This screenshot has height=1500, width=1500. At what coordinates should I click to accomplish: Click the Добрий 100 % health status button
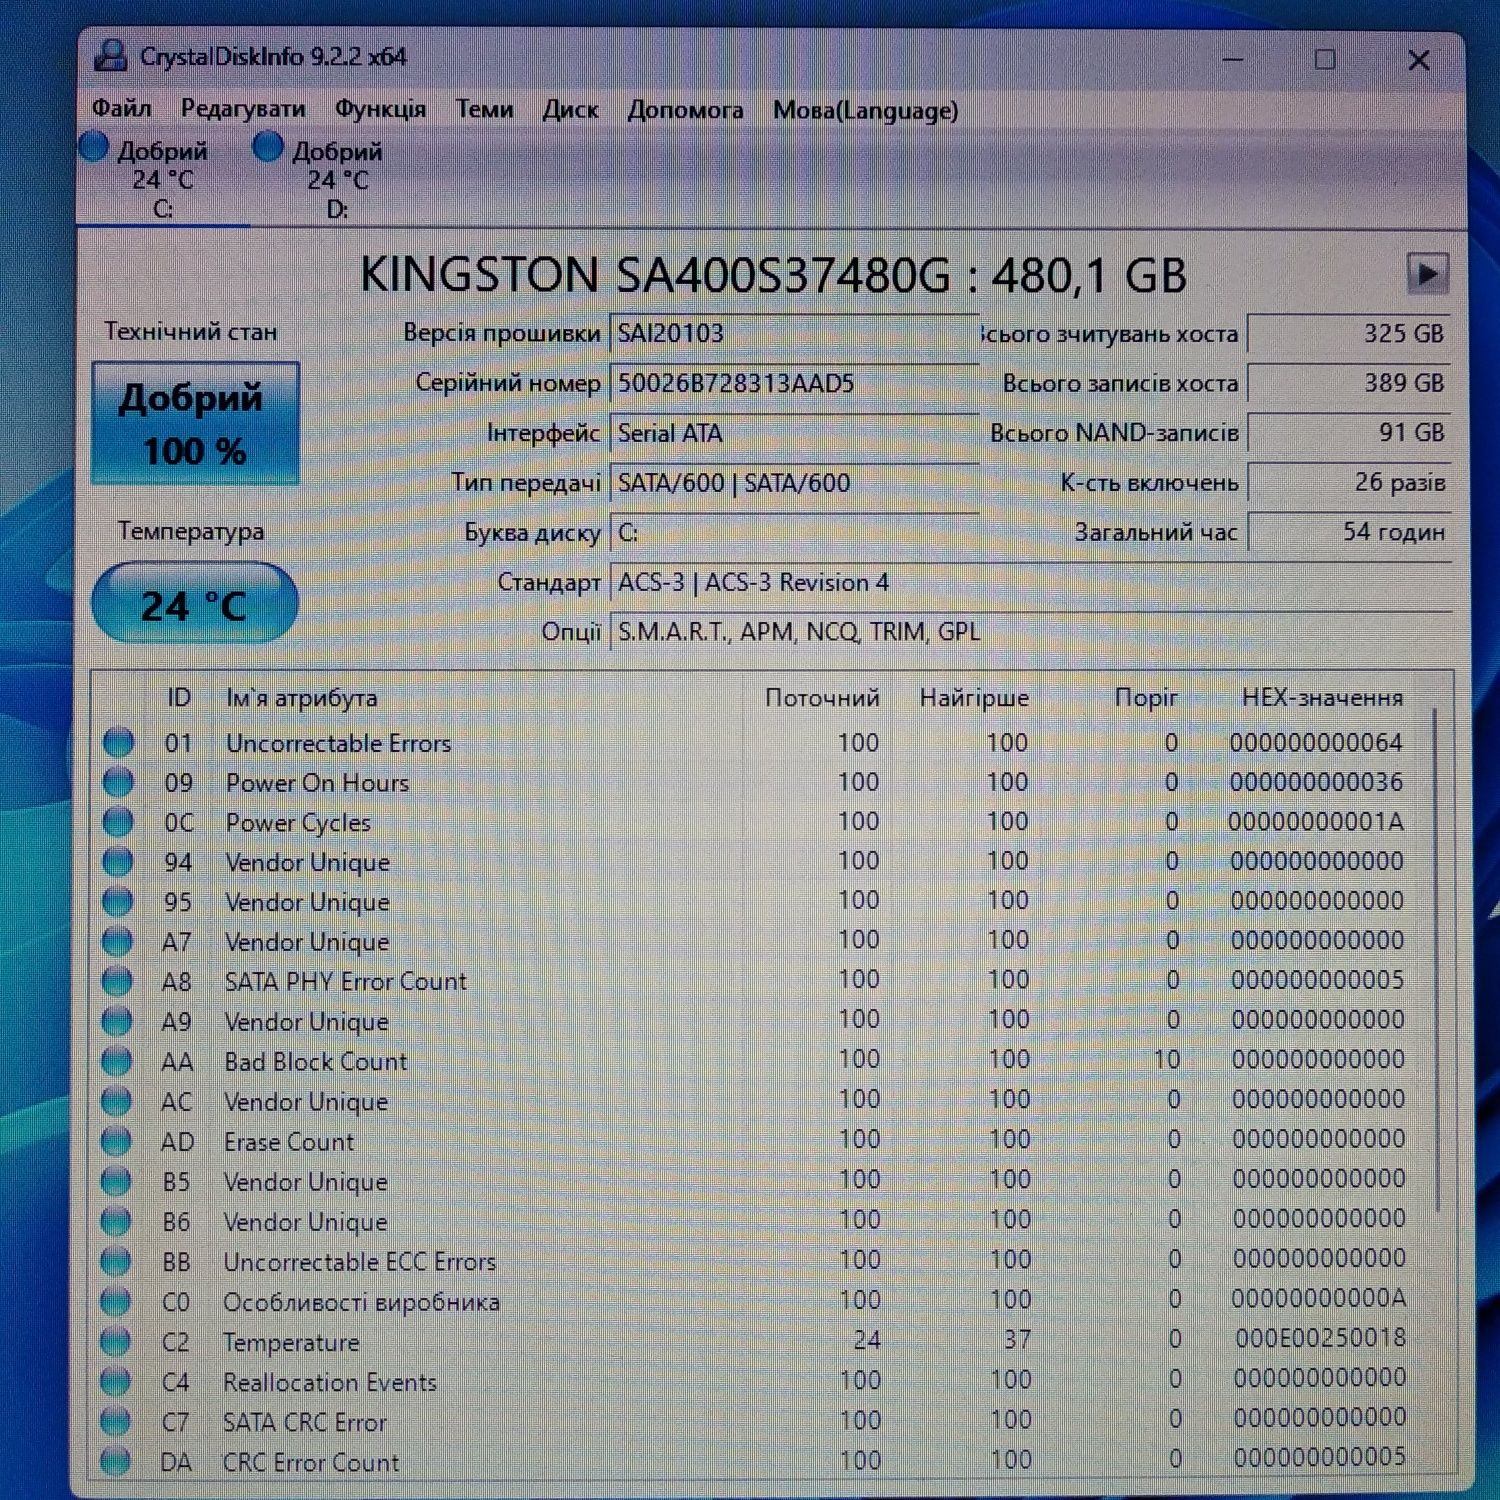(195, 424)
